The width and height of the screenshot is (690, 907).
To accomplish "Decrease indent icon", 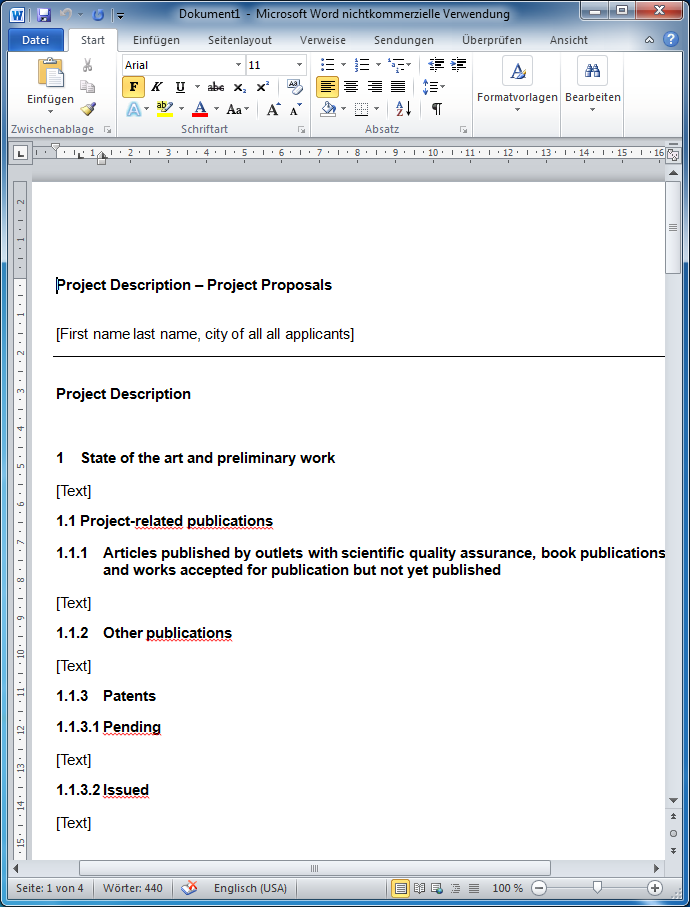I will pyautogui.click(x=436, y=64).
